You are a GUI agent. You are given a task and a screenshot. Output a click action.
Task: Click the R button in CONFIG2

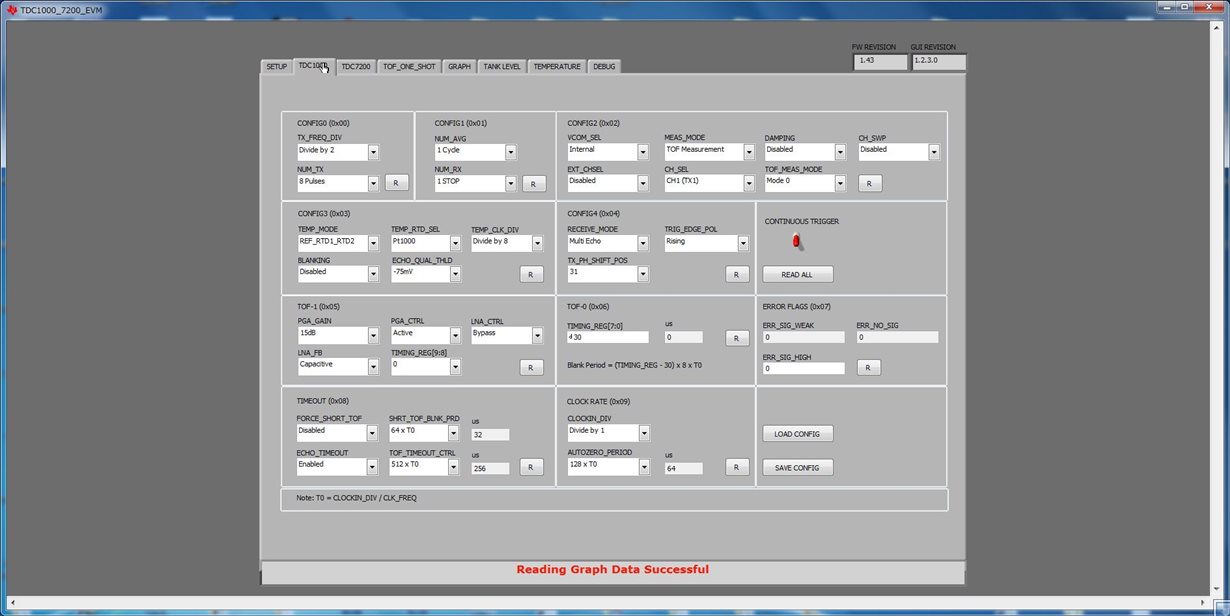point(869,184)
